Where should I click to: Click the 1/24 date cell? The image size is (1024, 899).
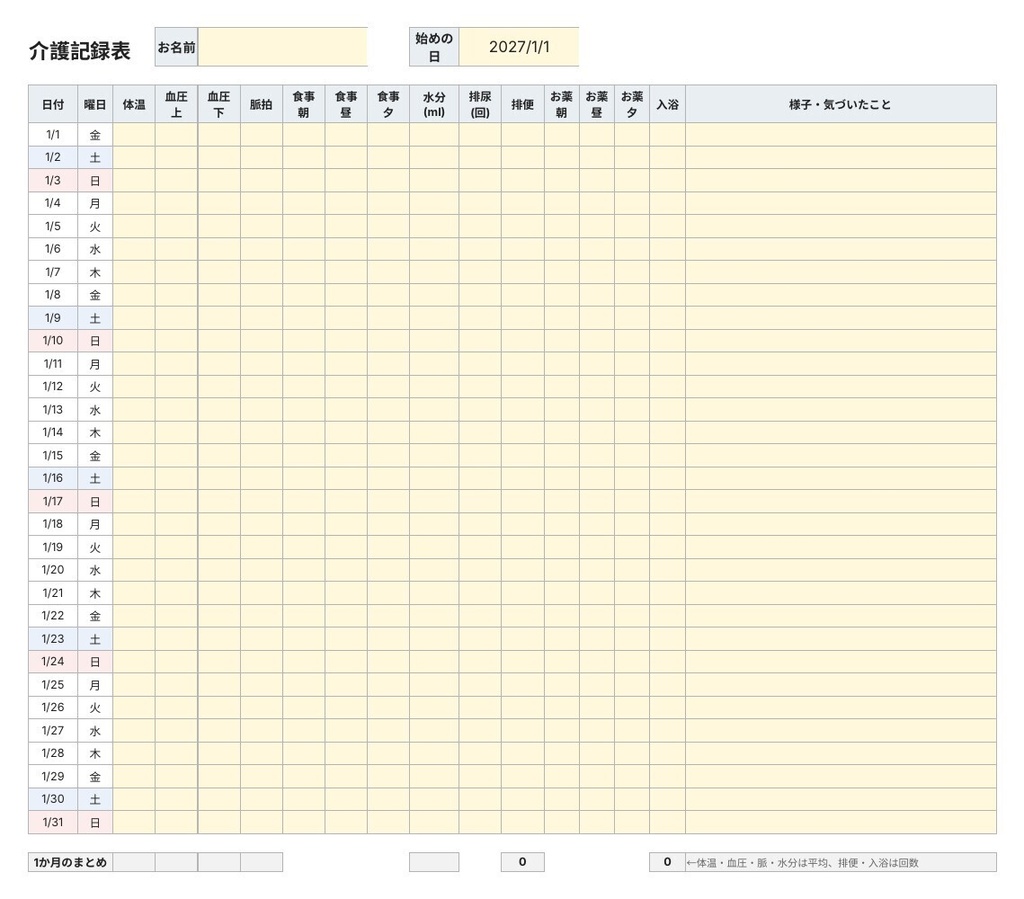(x=53, y=661)
